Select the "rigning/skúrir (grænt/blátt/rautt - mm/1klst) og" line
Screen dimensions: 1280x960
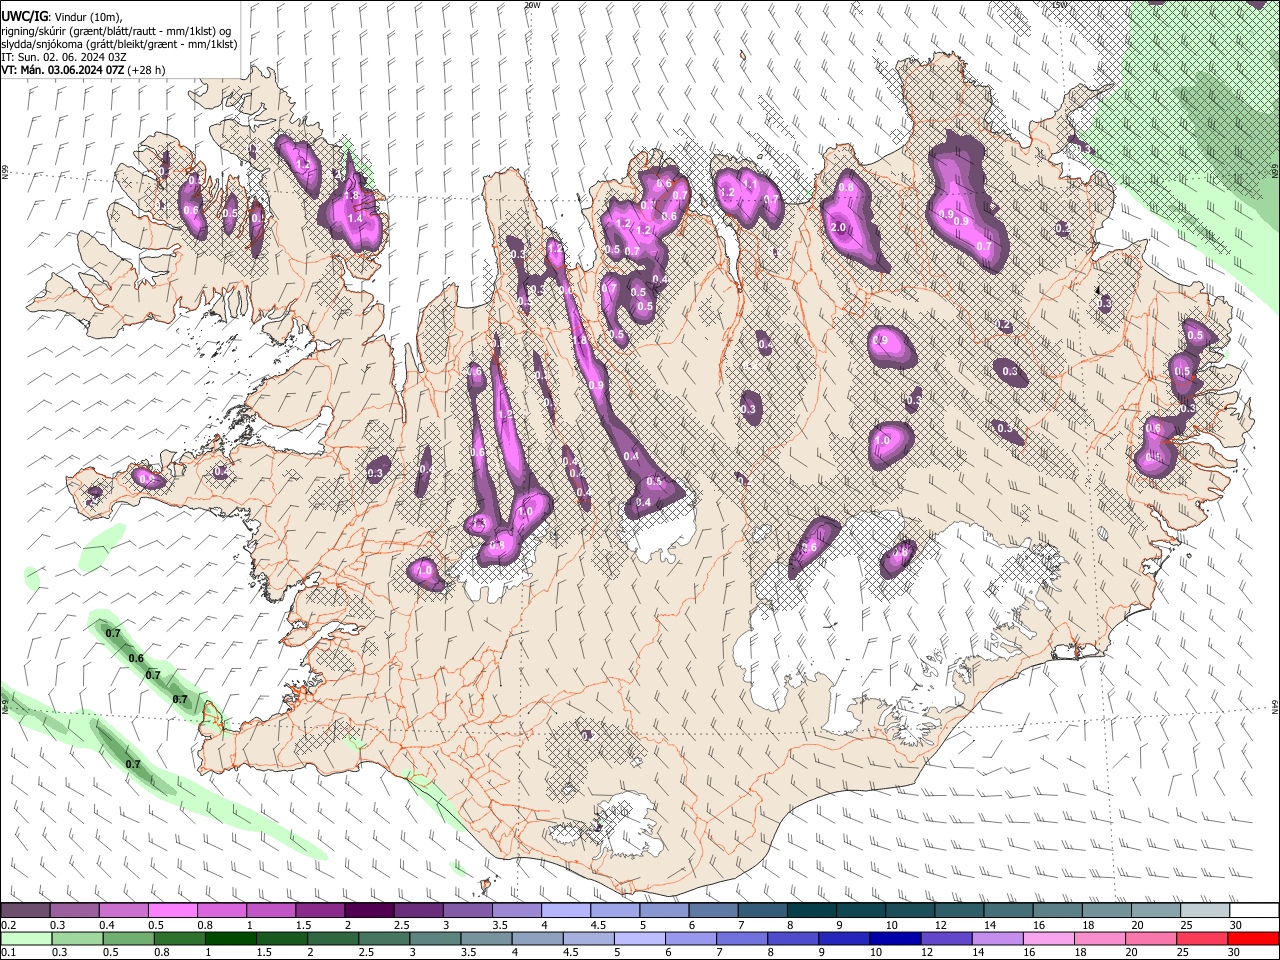tap(116, 30)
